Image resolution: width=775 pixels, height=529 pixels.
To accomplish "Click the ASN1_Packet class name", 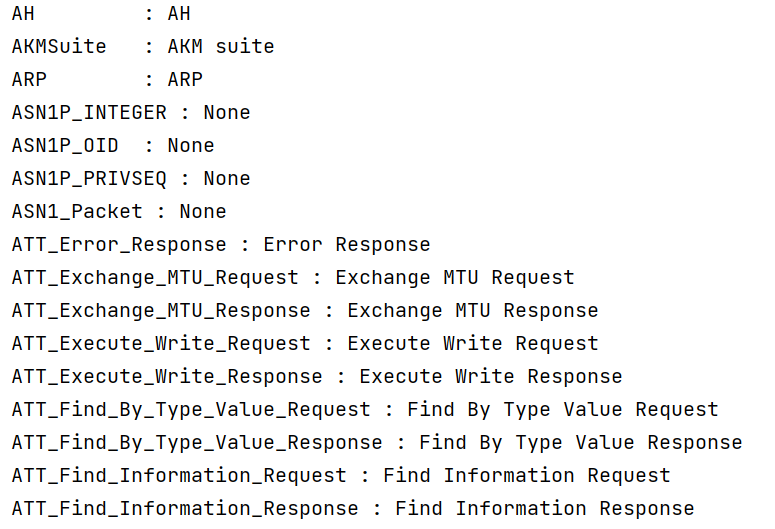I will coord(77,212).
